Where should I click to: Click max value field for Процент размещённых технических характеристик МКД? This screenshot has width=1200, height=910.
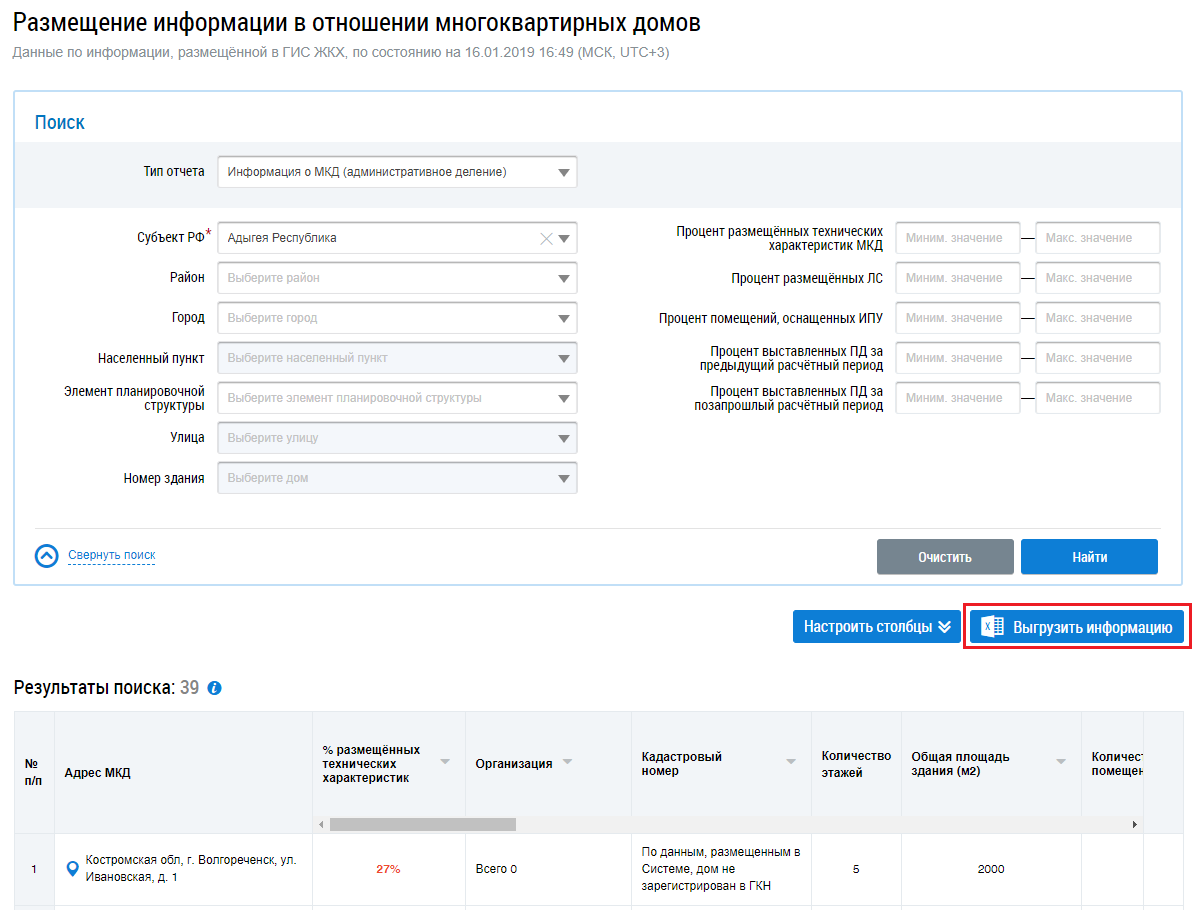1098,238
